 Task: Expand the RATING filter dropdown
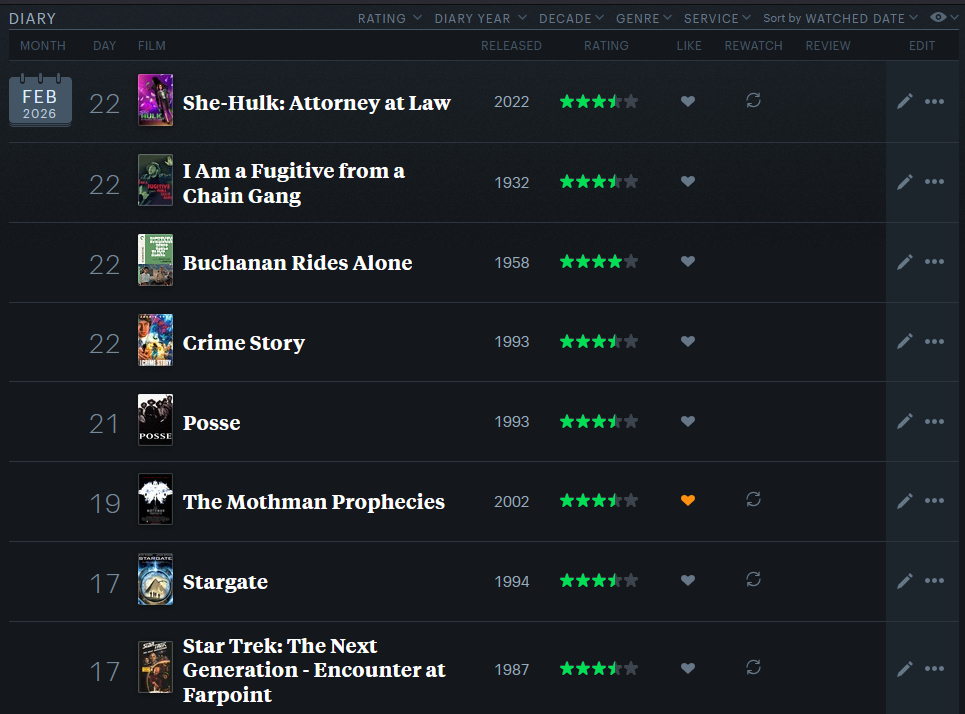pyautogui.click(x=389, y=18)
